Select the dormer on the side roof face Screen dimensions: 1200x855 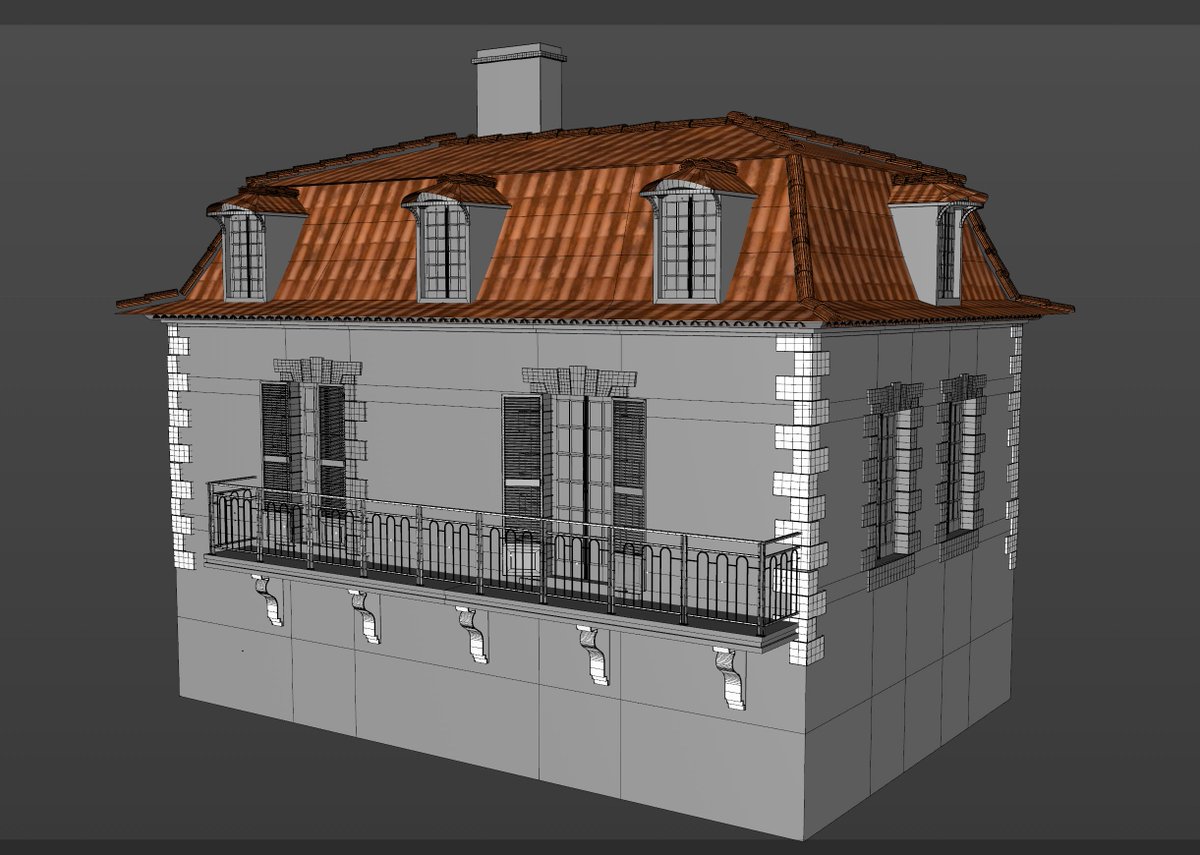(x=936, y=243)
